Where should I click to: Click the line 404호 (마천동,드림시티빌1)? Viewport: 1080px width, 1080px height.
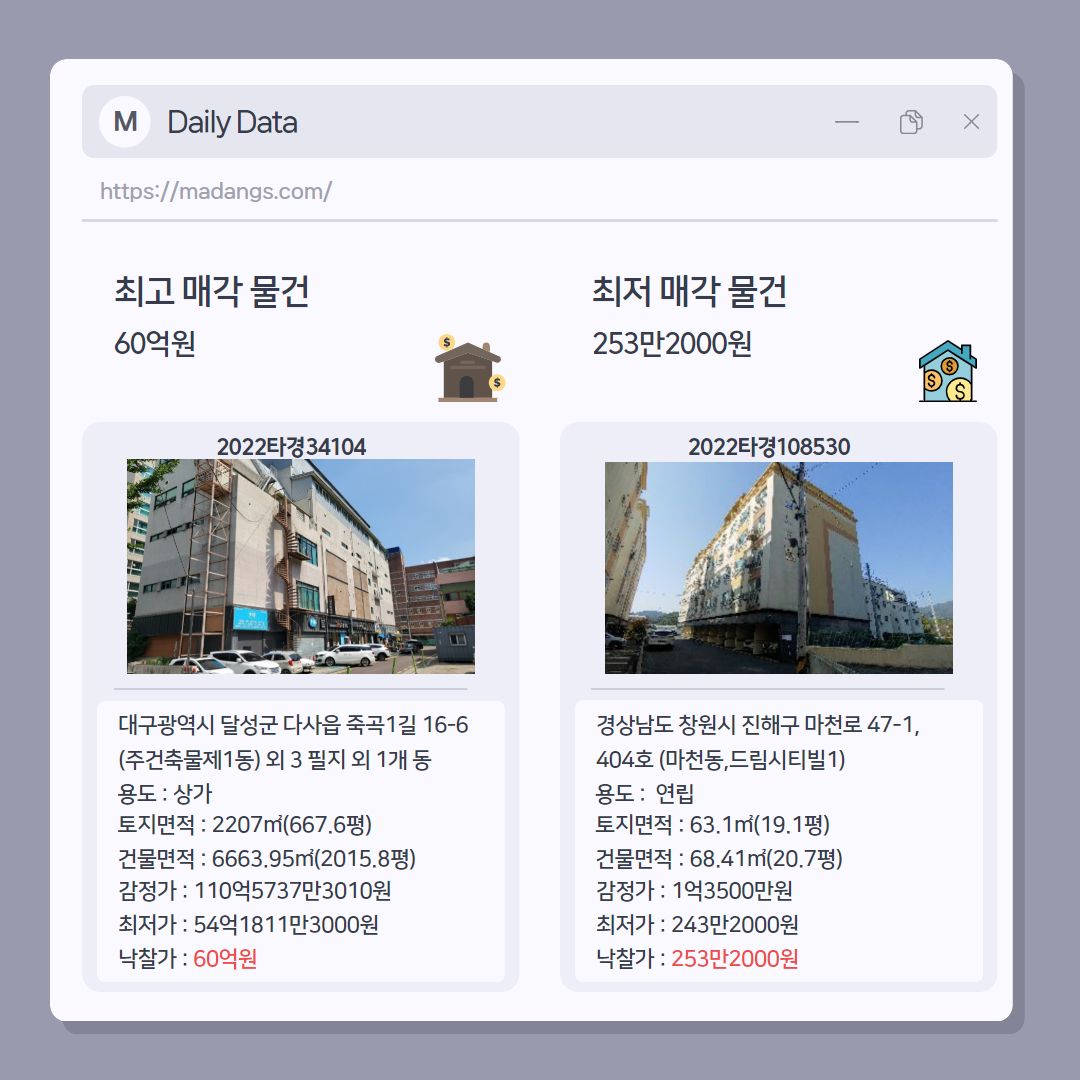(720, 760)
